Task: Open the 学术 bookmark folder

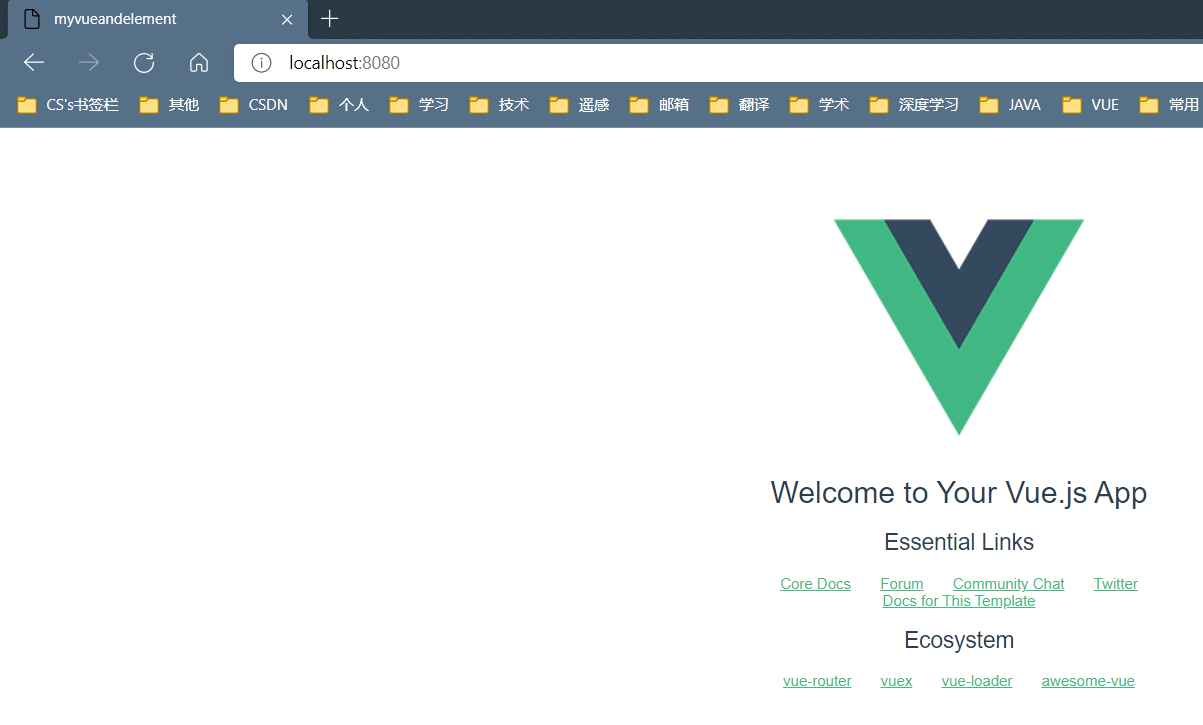Action: pos(819,105)
